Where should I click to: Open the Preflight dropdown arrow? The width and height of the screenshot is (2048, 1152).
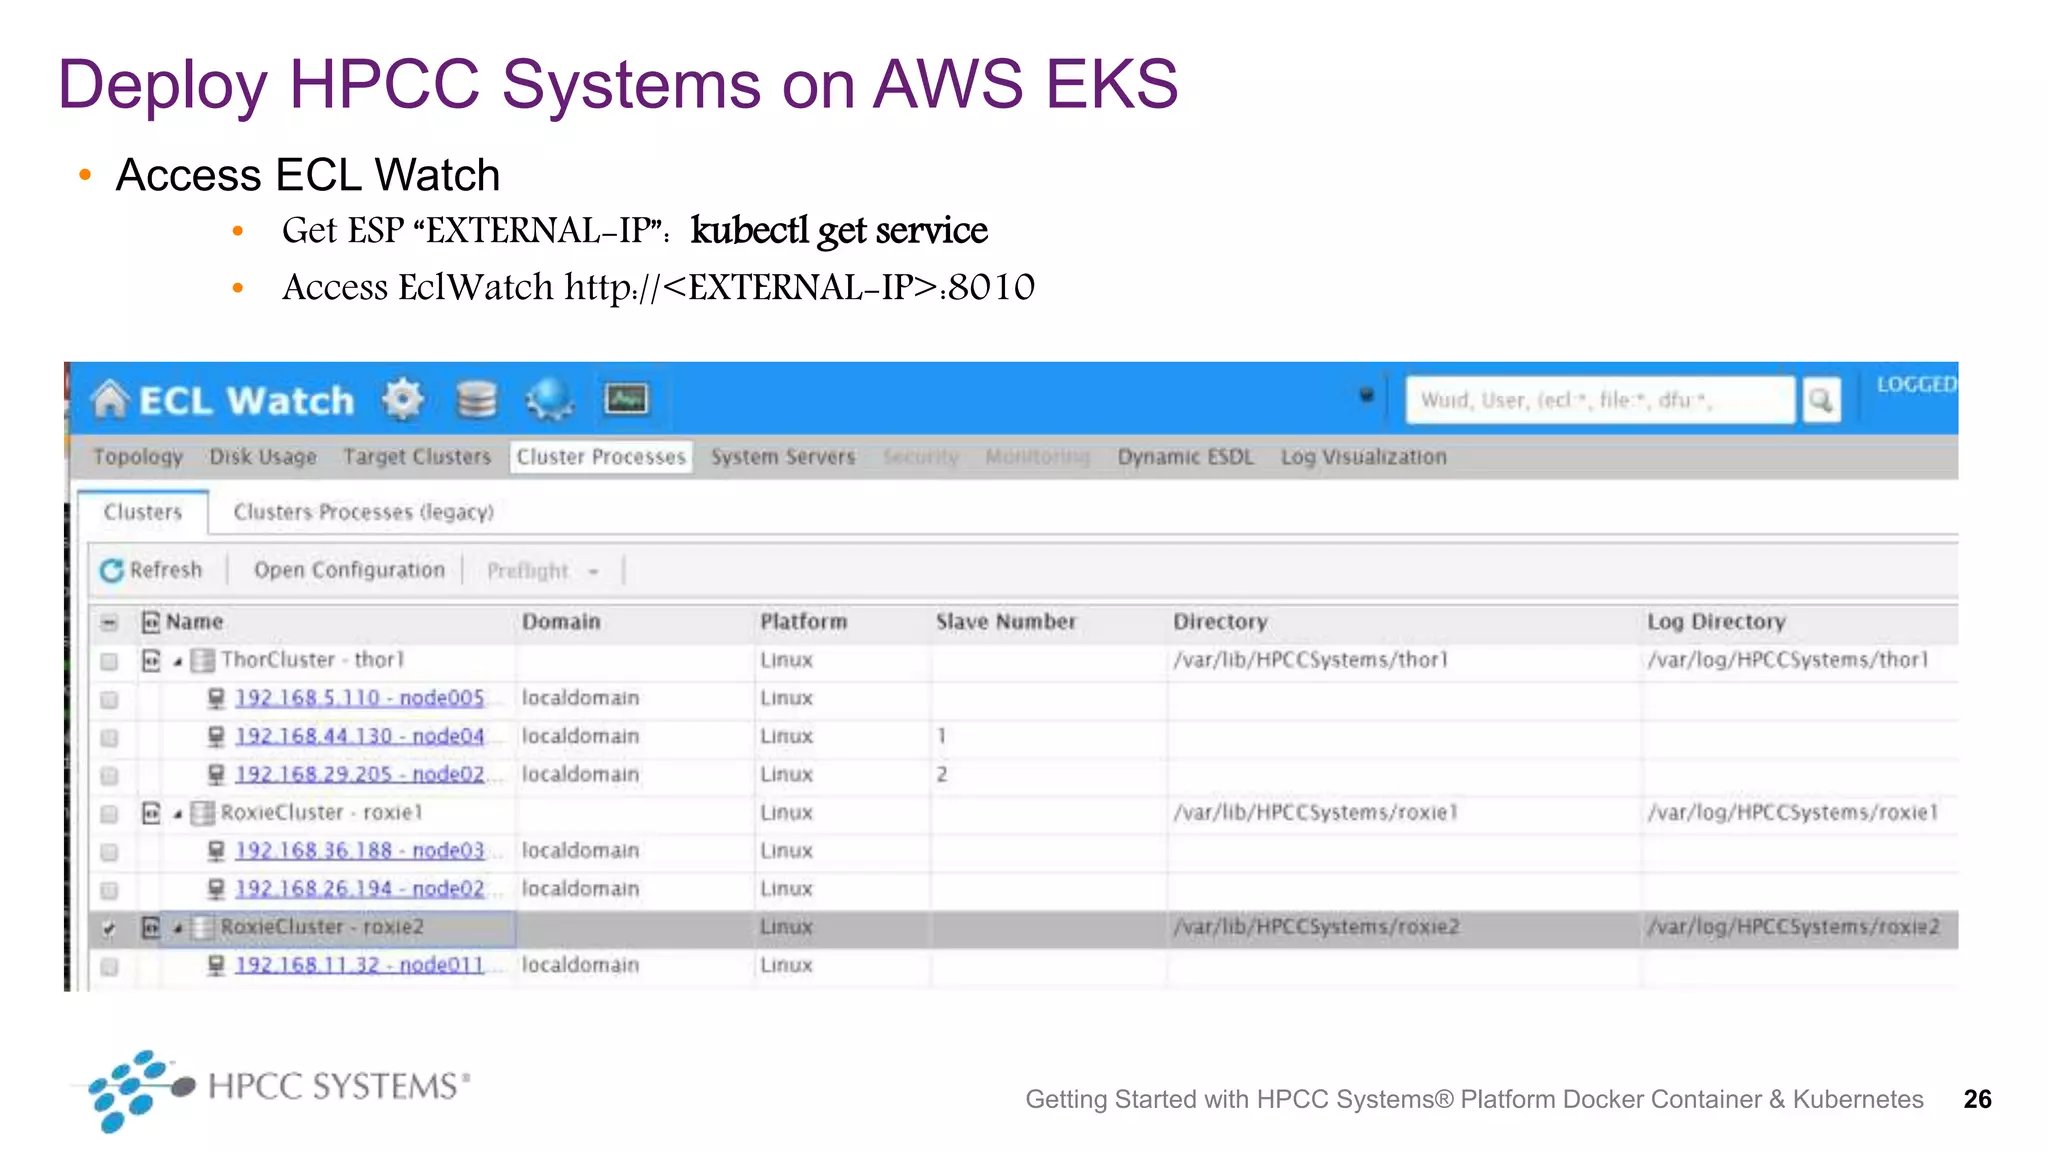[593, 572]
